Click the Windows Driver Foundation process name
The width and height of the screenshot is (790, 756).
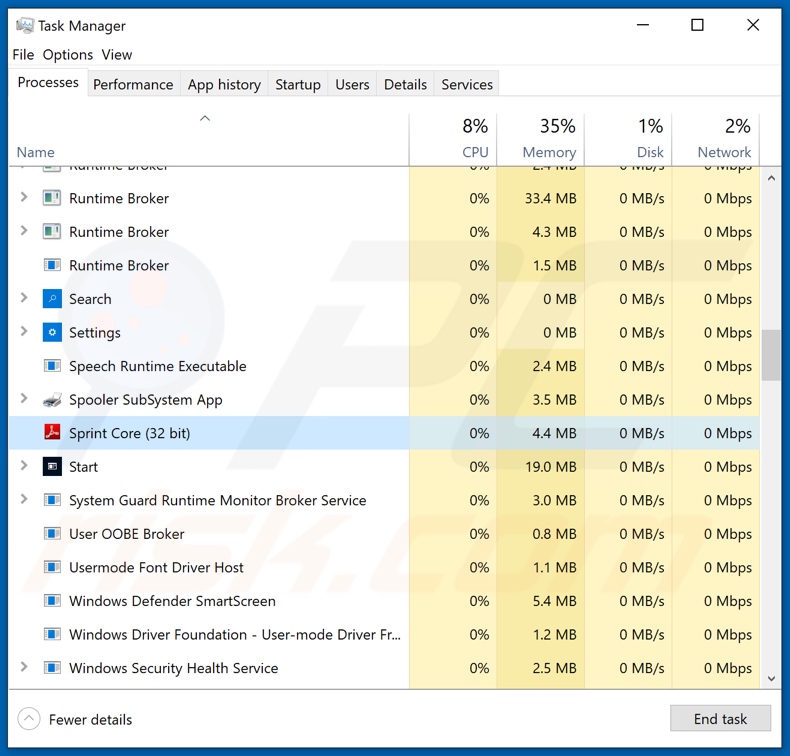[235, 634]
